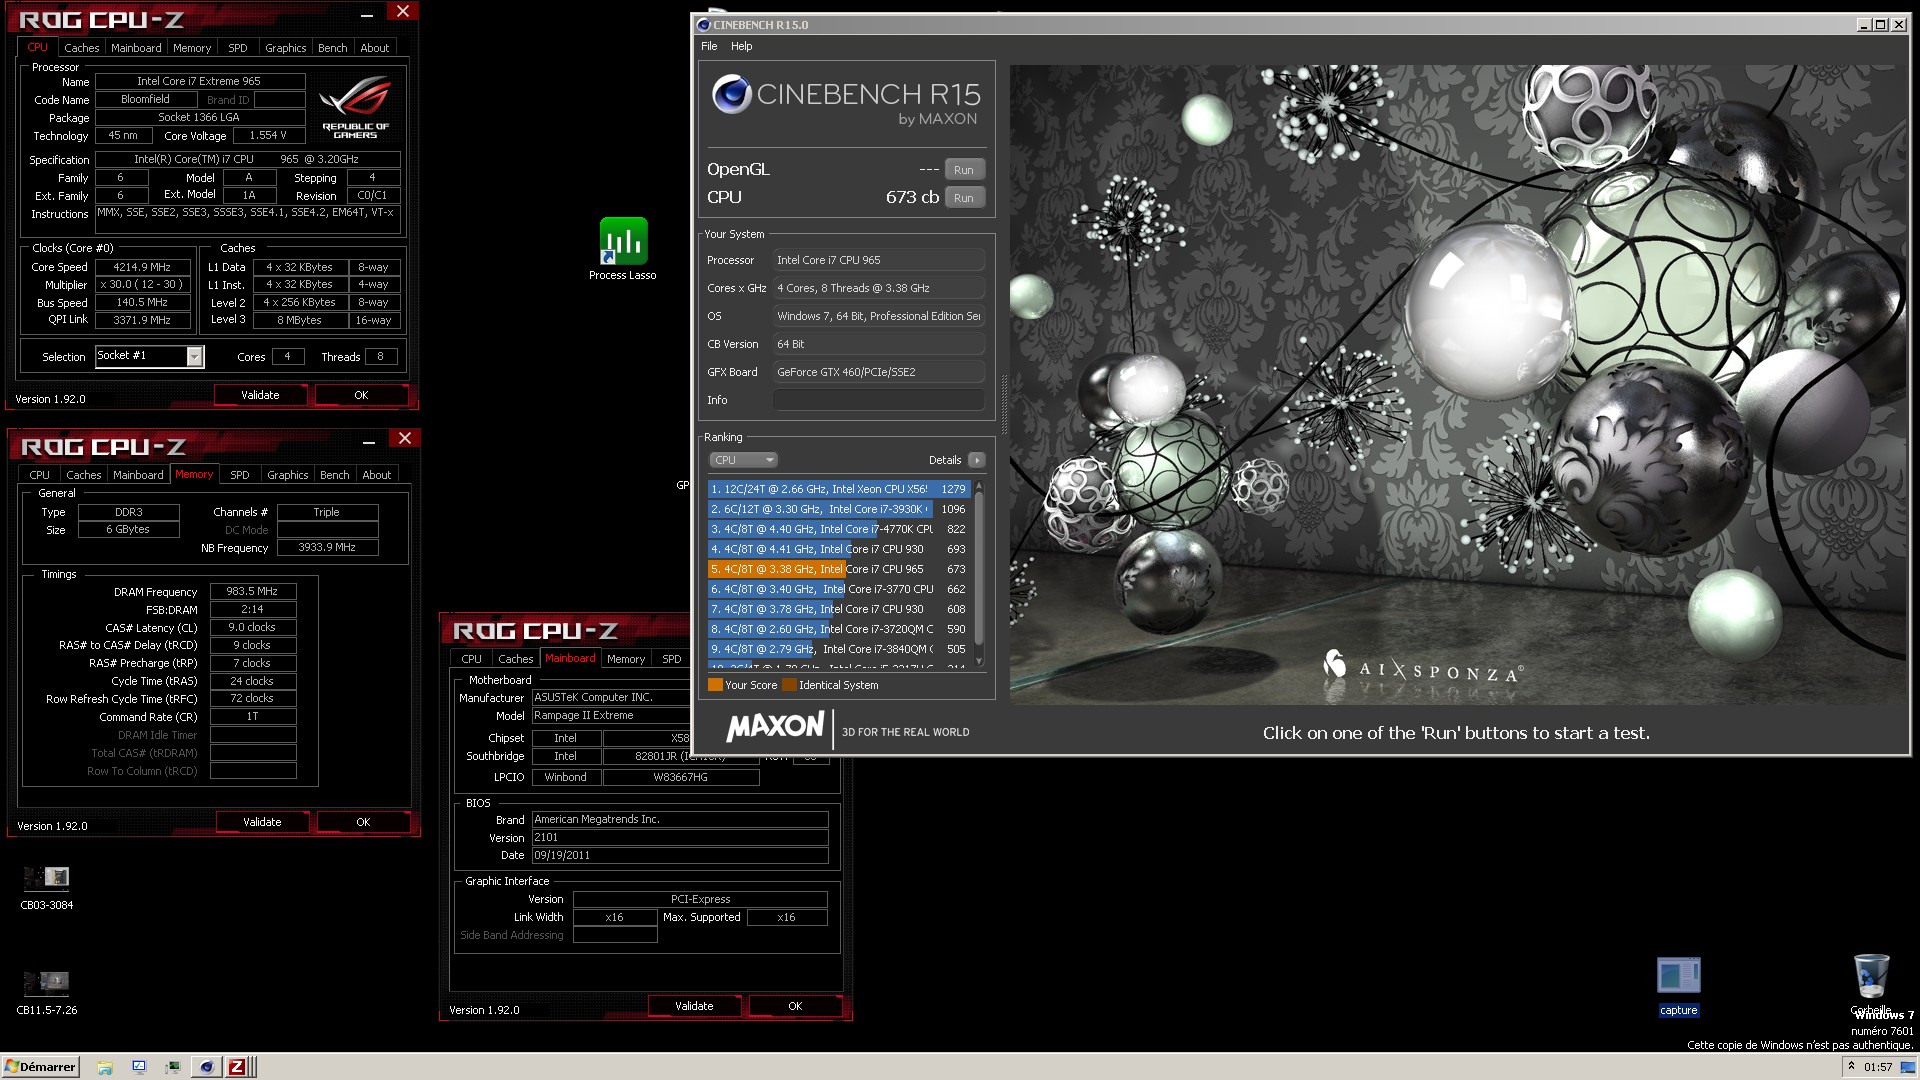The width and height of the screenshot is (1920, 1080).
Task: Click the show desktop icon in the tray
Action: (1907, 1067)
